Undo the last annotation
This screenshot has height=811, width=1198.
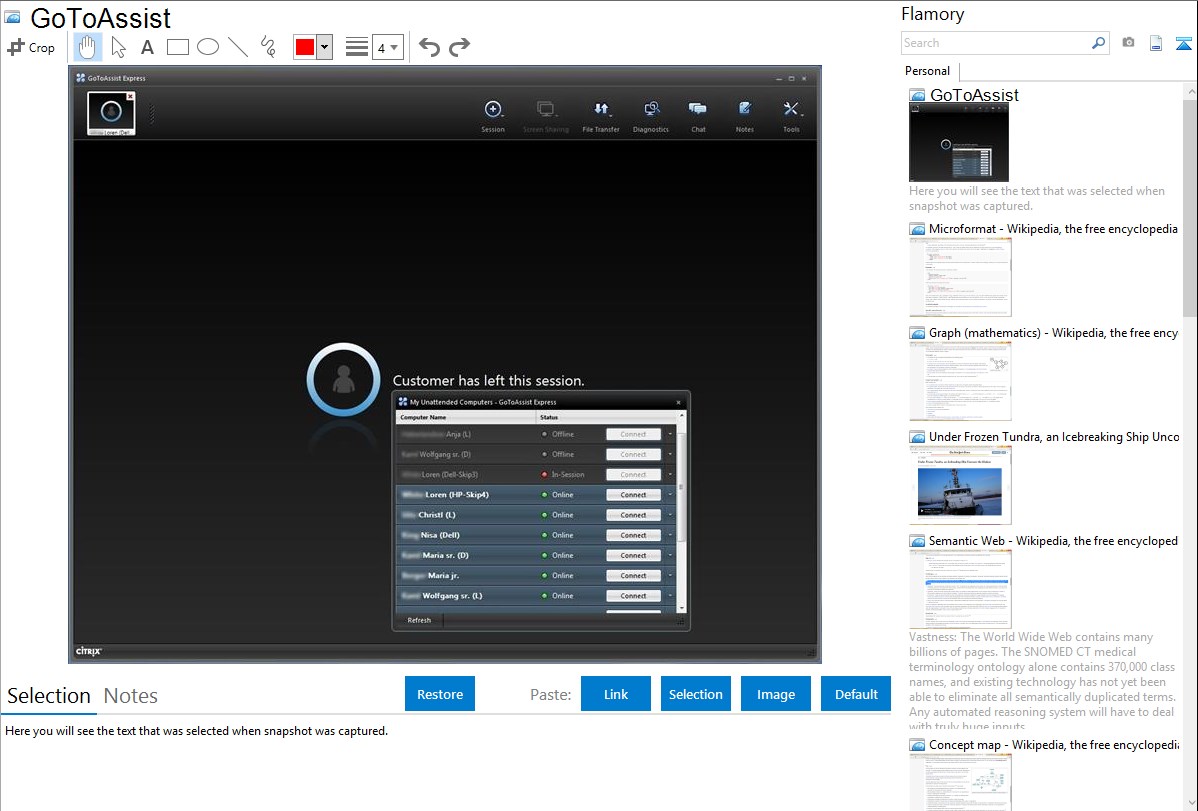429,47
